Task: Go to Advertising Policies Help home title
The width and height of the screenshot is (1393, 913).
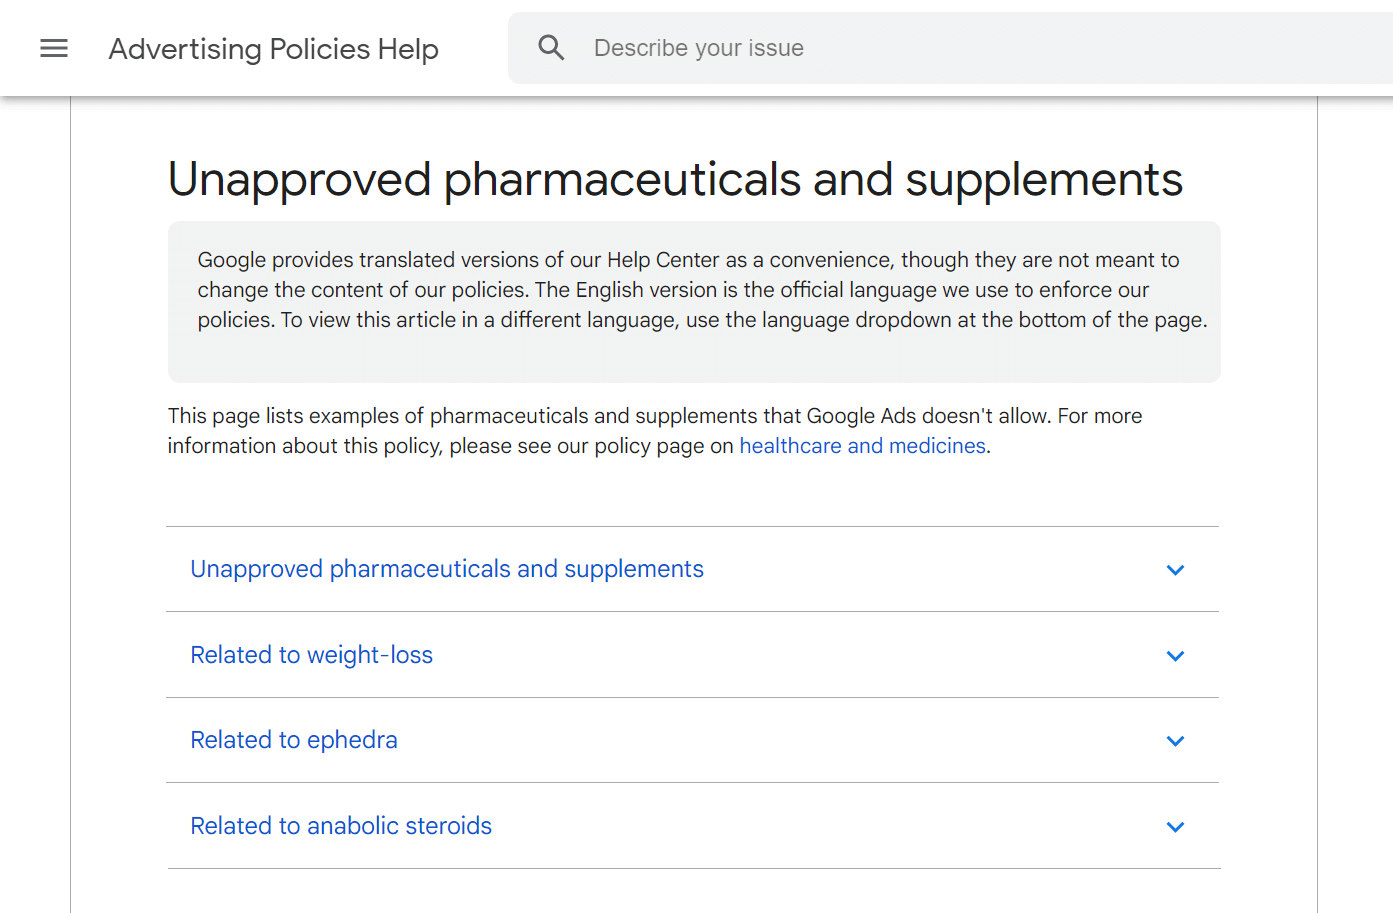Action: [273, 49]
